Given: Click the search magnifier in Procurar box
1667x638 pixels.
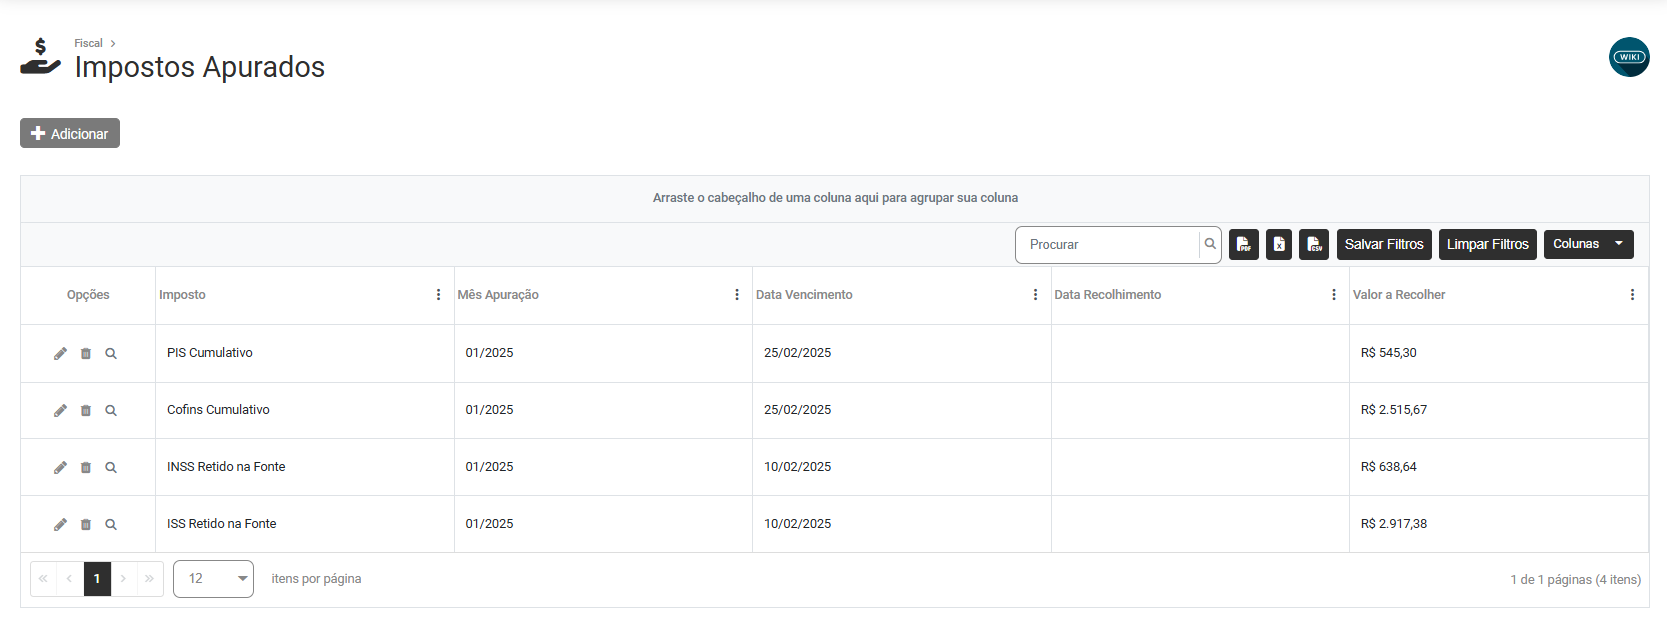Looking at the screenshot, I should tap(1210, 244).
